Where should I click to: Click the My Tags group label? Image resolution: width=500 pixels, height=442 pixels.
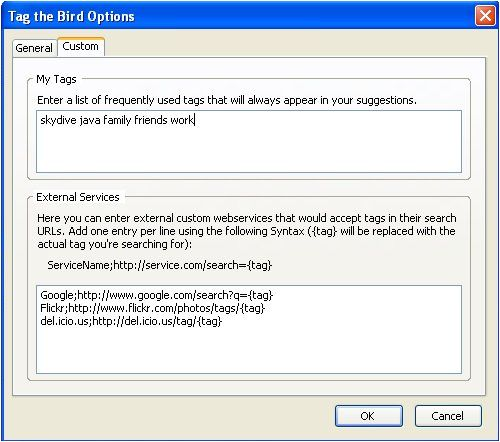point(56,79)
